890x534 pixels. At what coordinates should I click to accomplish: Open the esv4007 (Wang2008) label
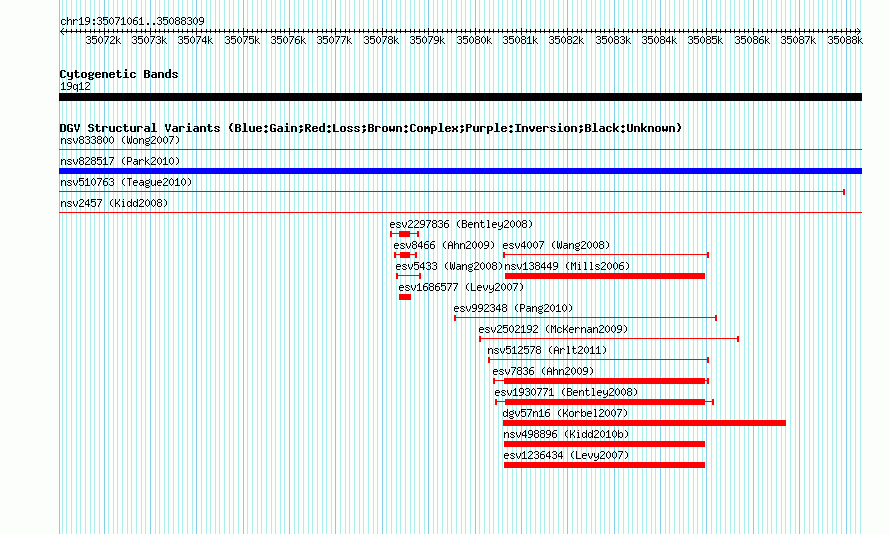[556, 245]
